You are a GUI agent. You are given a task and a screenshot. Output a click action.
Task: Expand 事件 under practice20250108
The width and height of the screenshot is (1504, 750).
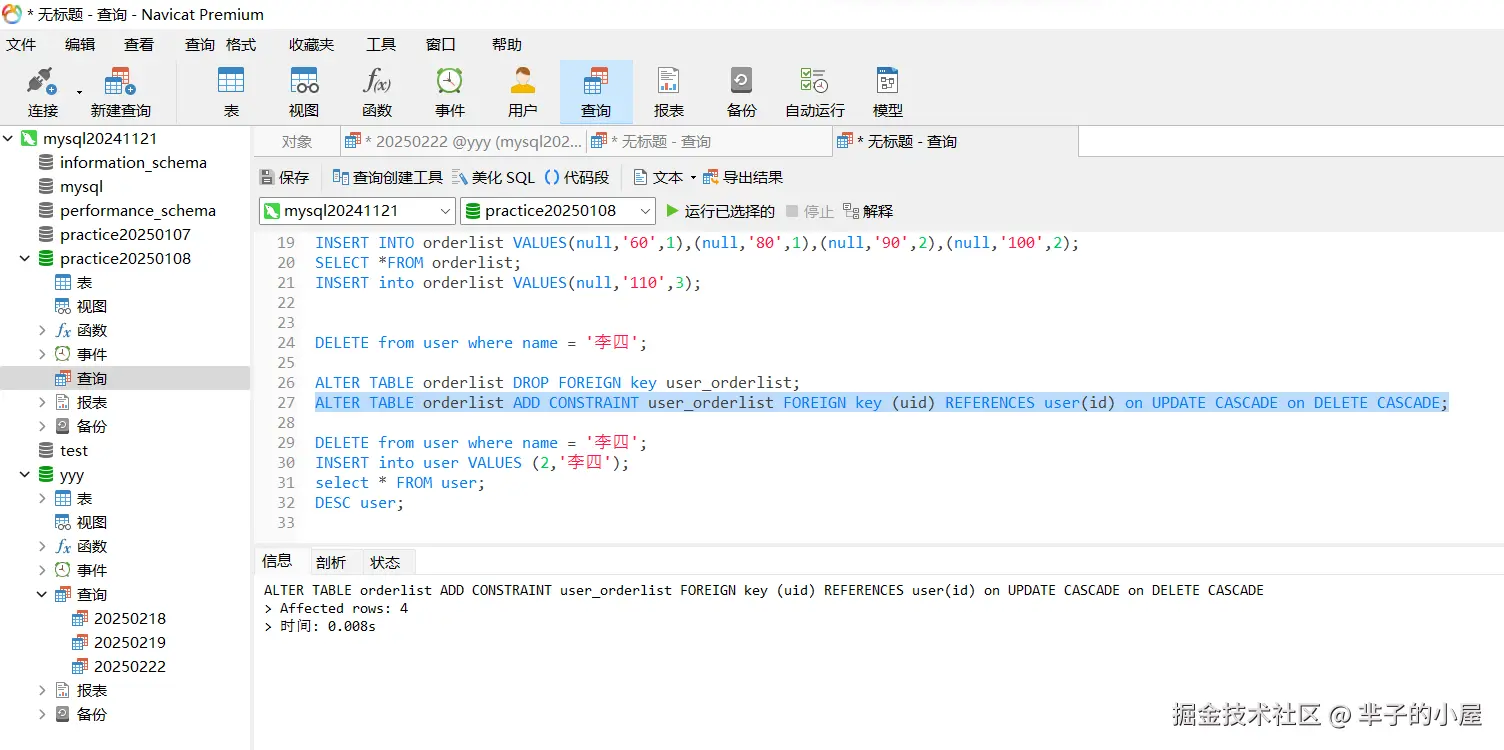tap(42, 355)
